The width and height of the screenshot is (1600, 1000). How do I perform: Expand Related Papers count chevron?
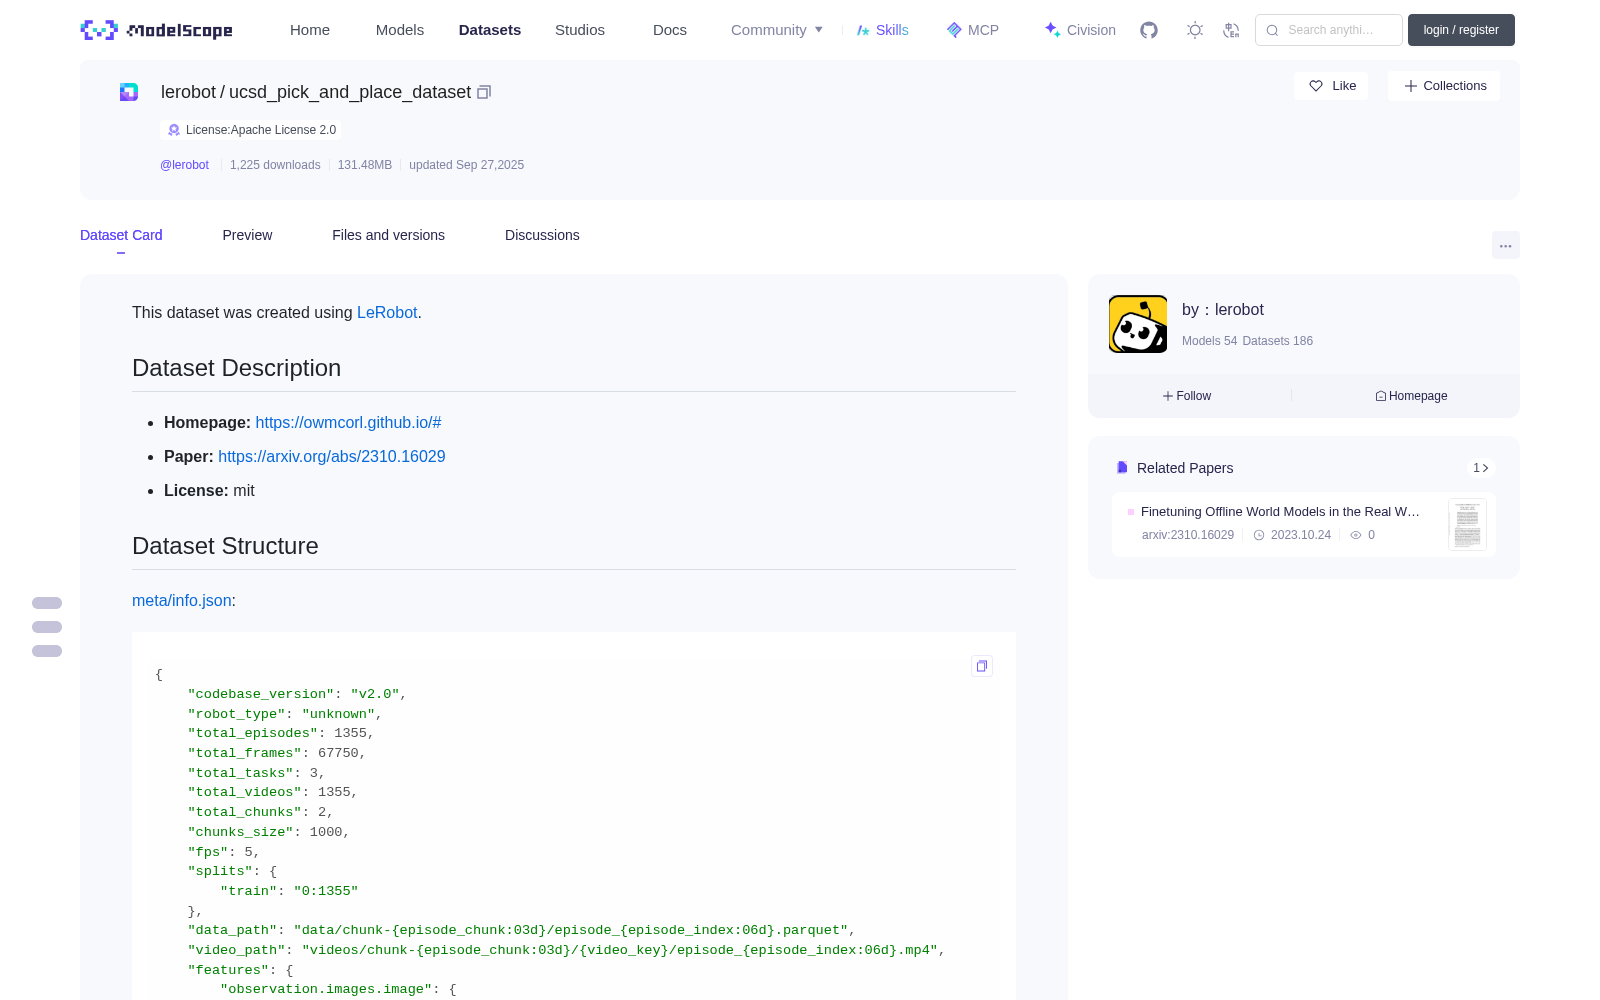(x=1481, y=468)
